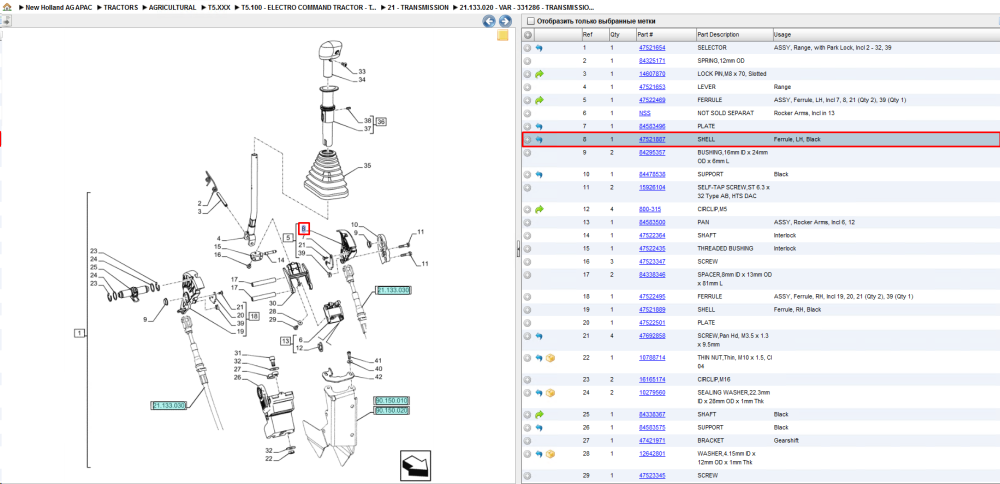Click the panel splitter handle between diagram and table
This screenshot has width=1000, height=484.
click(518, 249)
